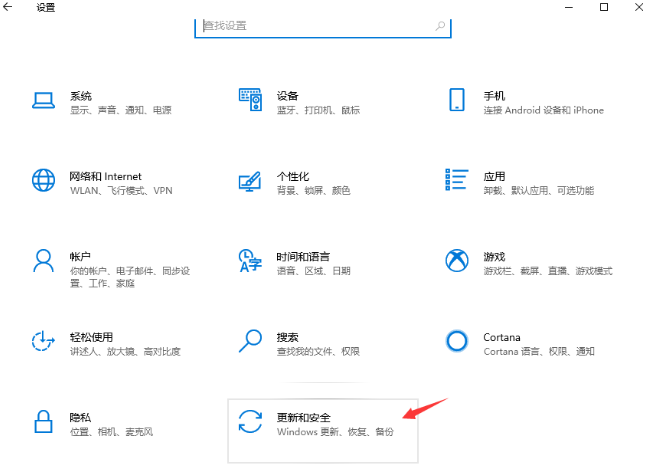Focus the 查找设置 search field
Screen dimensions: 647x475
coord(323,26)
